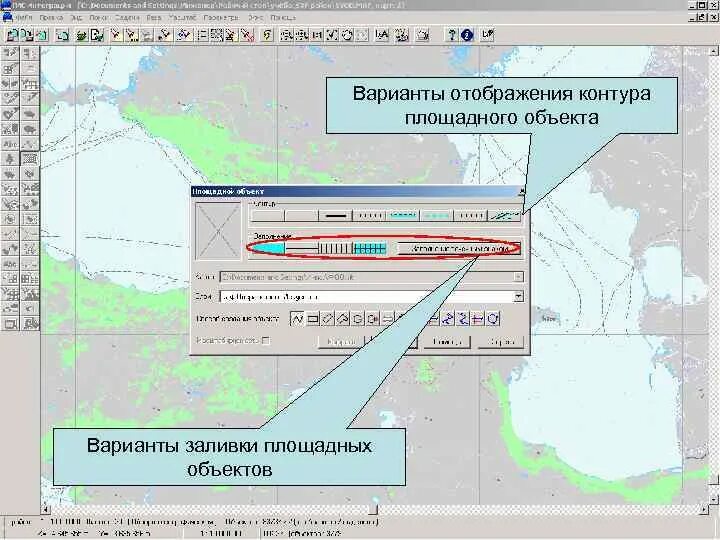720x540 pixels.
Task: Click the 1:1 scale toolbar icon
Action: click(317, 35)
